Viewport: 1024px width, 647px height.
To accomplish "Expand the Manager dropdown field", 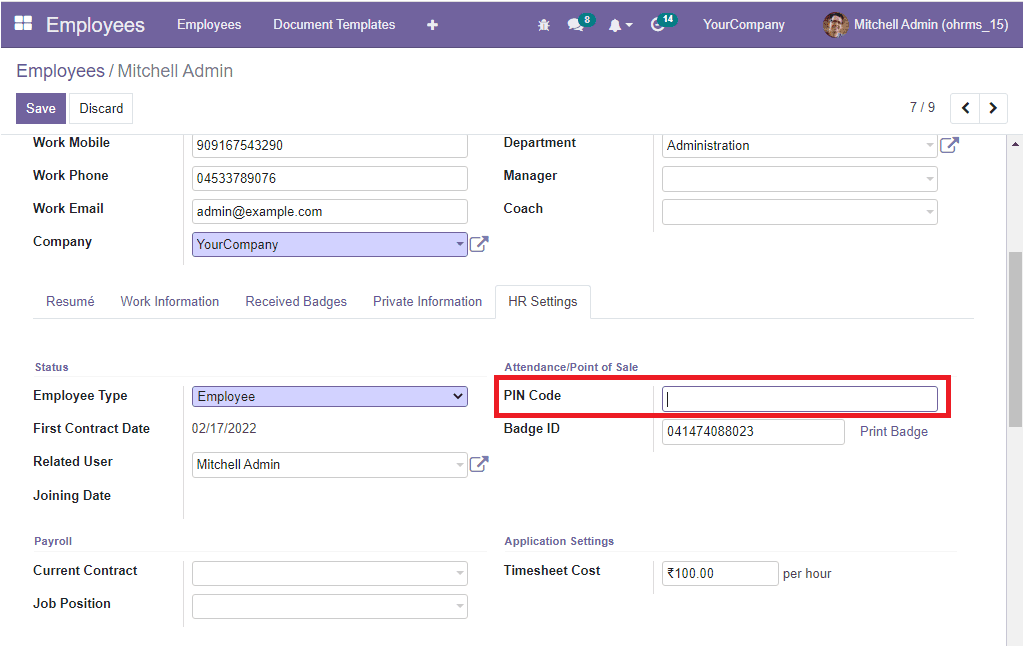I will point(800,179).
